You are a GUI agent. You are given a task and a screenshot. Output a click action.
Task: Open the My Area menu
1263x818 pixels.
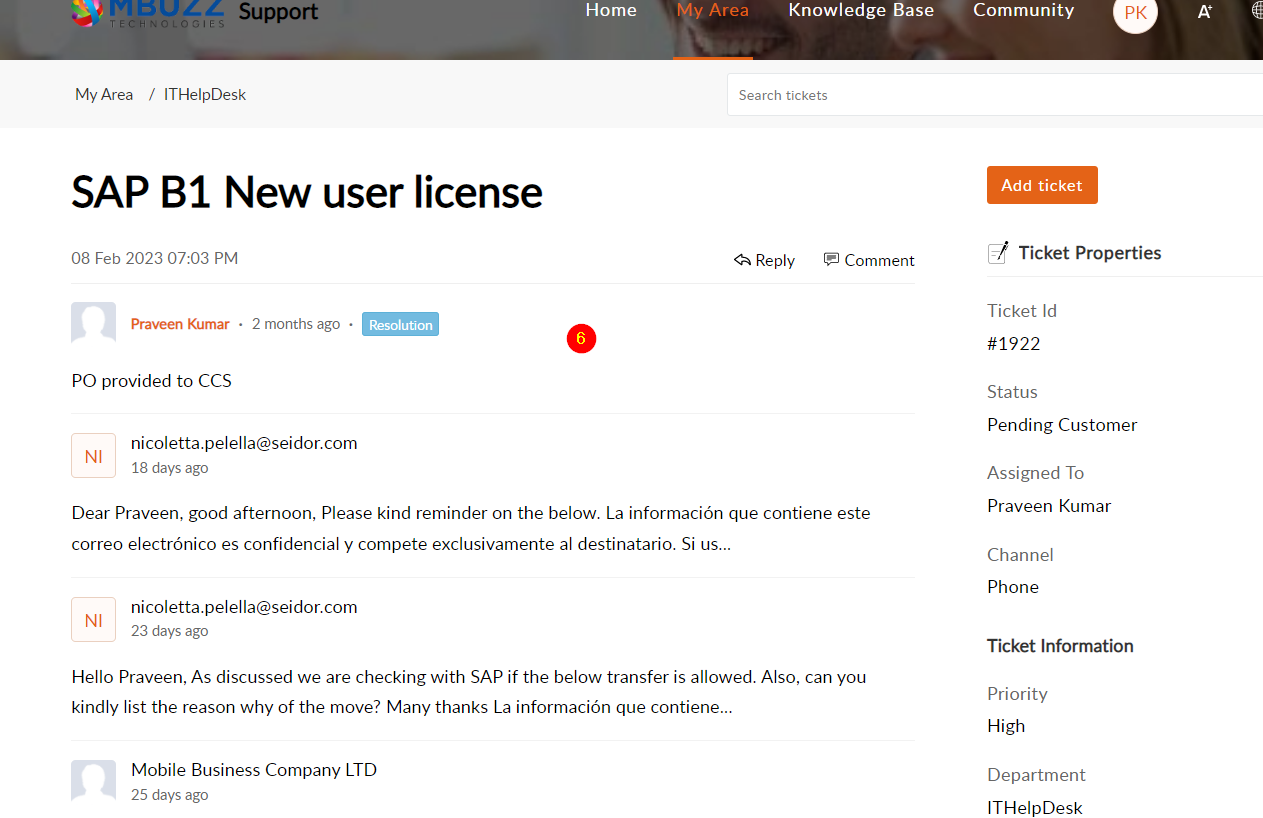pos(712,10)
